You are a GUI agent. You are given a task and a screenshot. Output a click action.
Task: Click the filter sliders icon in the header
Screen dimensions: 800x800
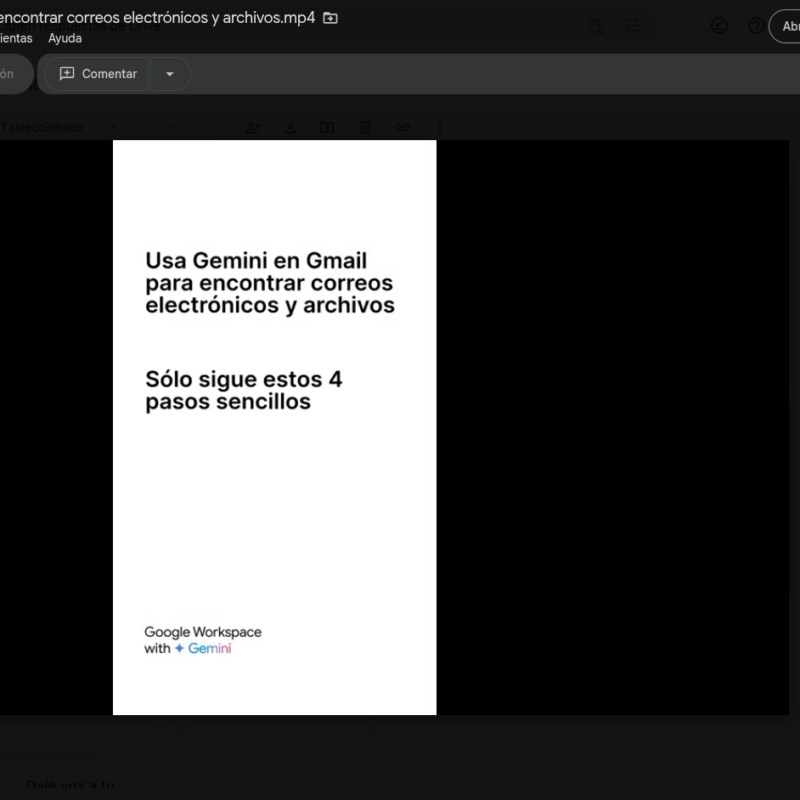click(633, 26)
